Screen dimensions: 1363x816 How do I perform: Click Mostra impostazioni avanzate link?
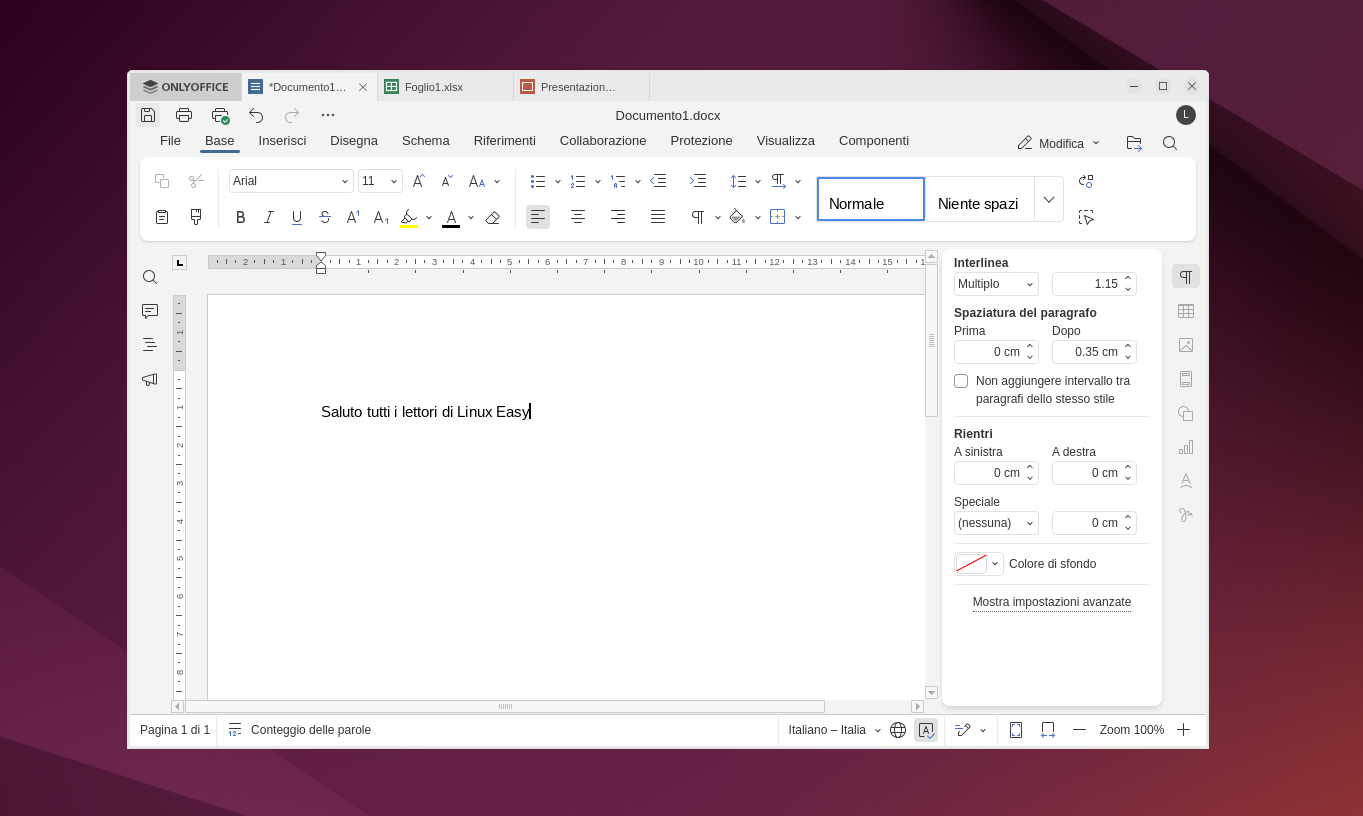click(x=1051, y=602)
